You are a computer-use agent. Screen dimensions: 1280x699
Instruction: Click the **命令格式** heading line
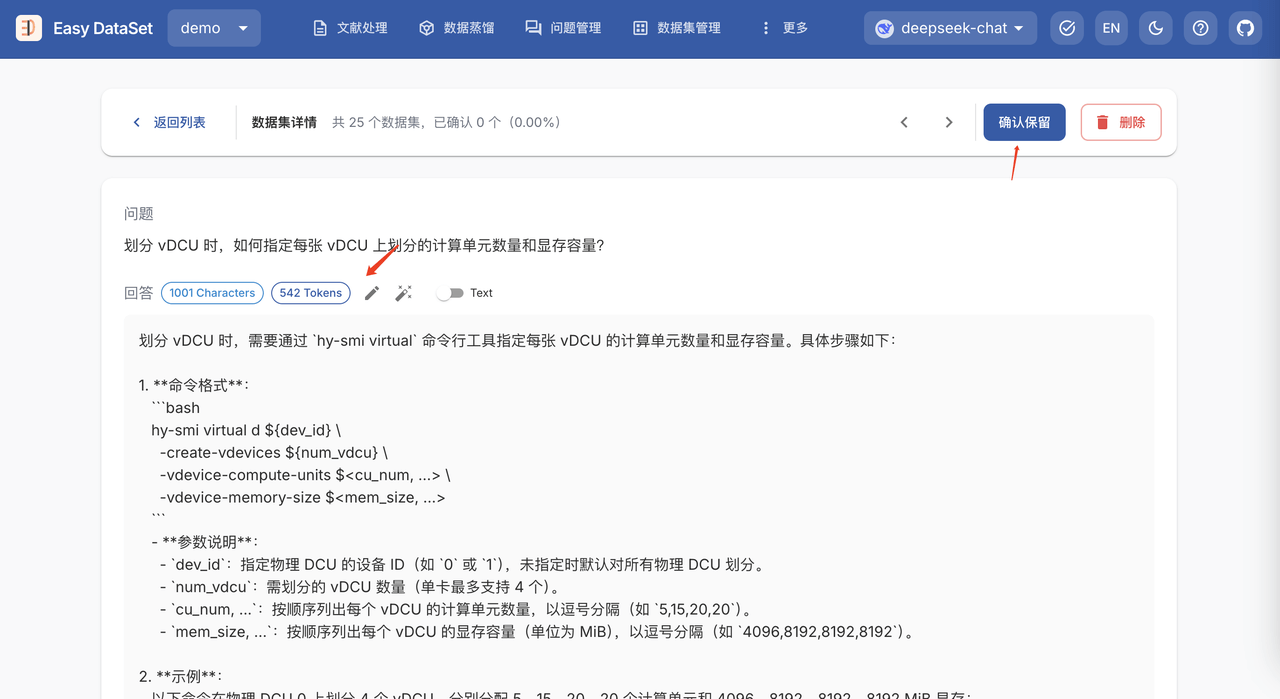pyautogui.click(x=194, y=385)
